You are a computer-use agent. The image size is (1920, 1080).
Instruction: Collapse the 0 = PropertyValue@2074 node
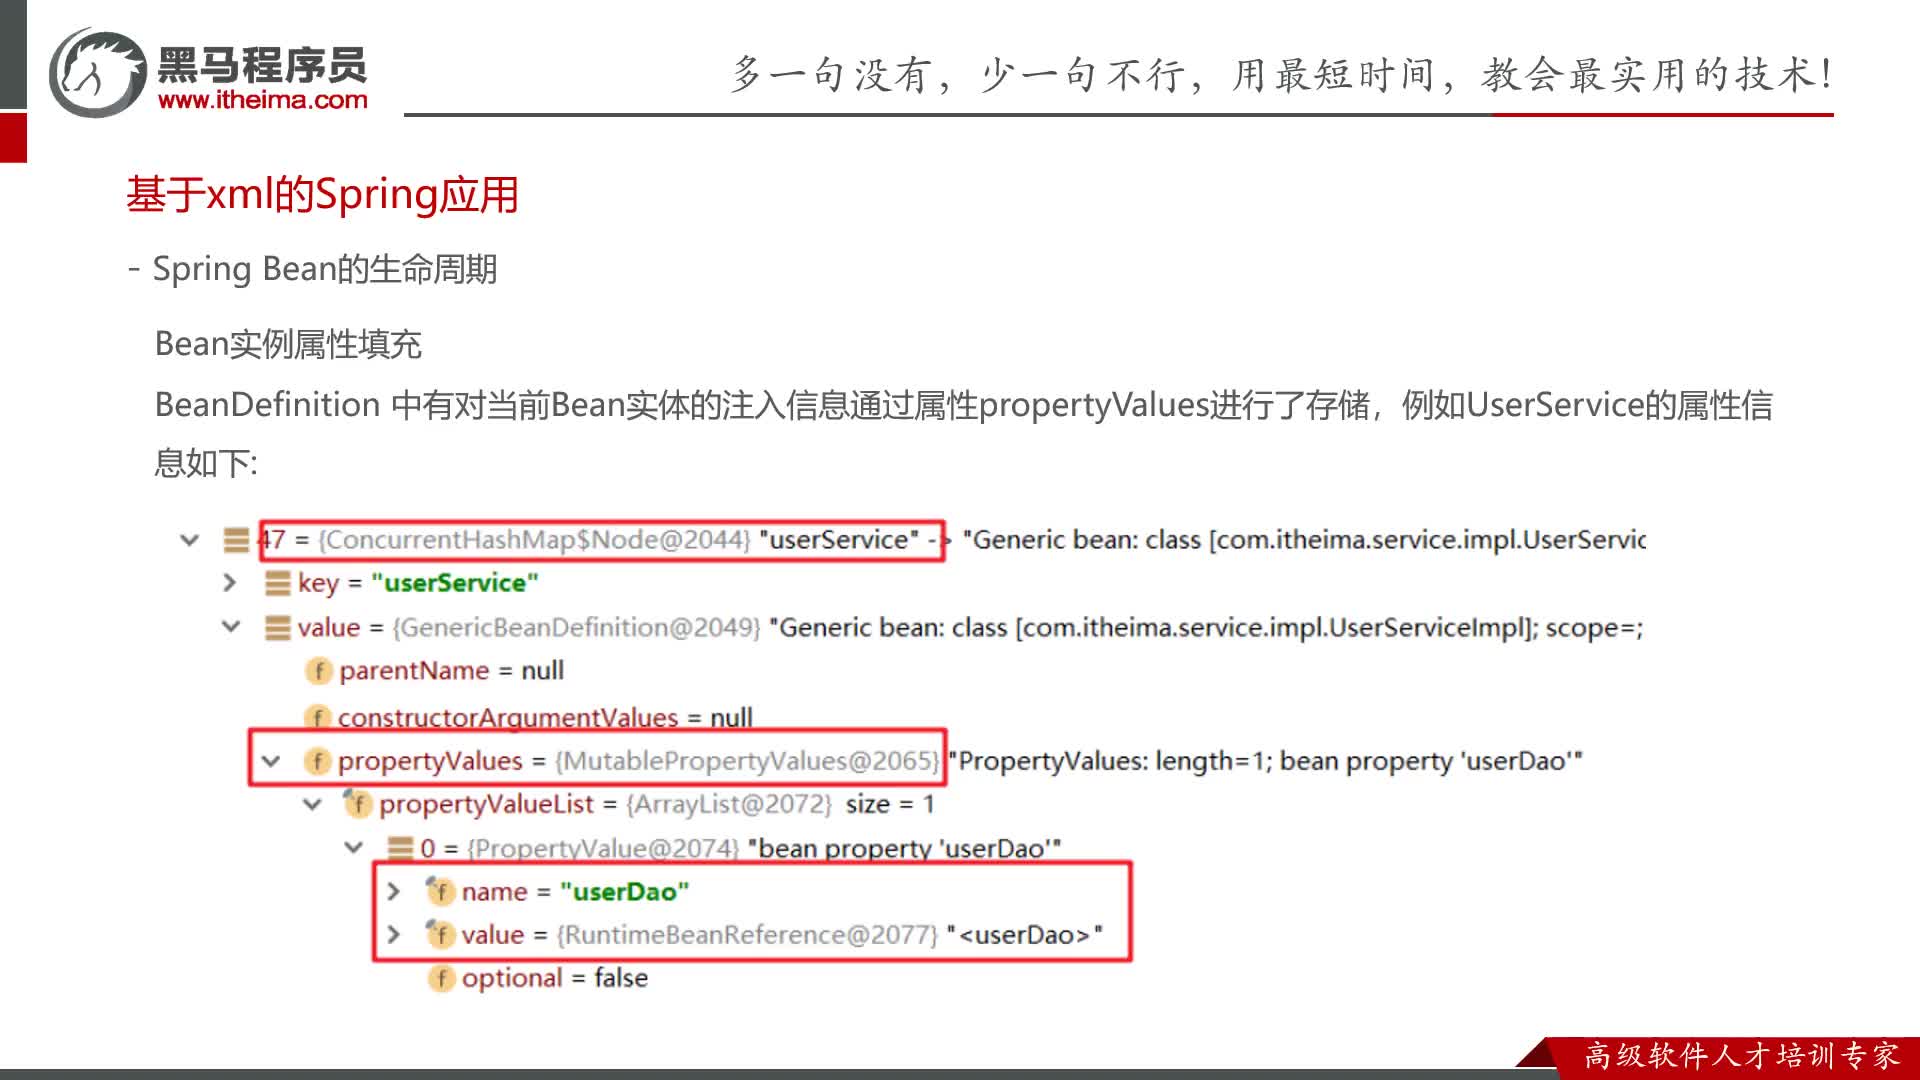click(354, 847)
